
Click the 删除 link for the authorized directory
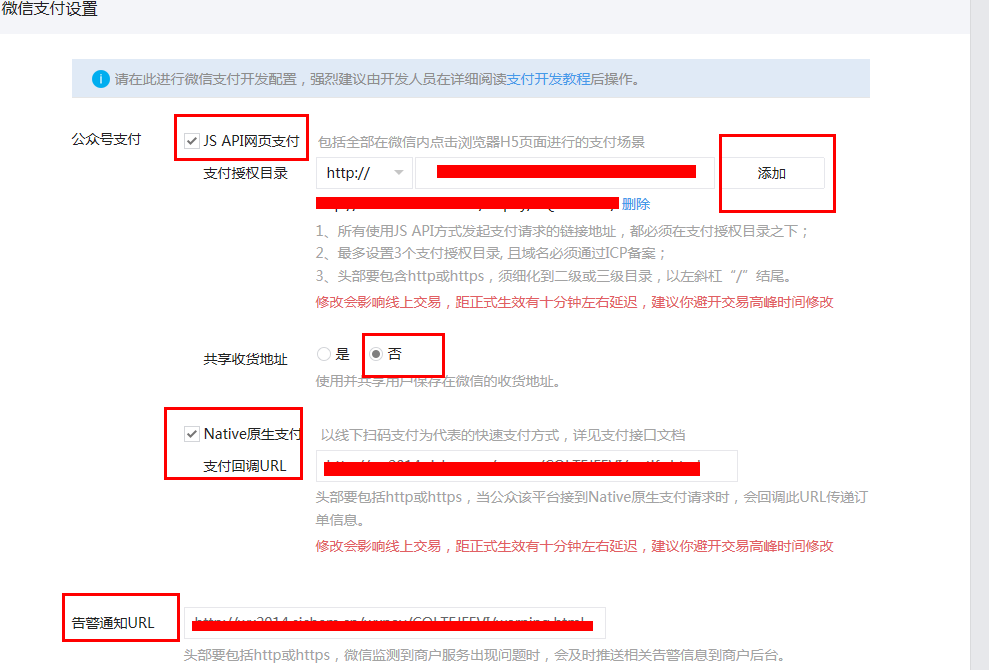click(x=636, y=204)
